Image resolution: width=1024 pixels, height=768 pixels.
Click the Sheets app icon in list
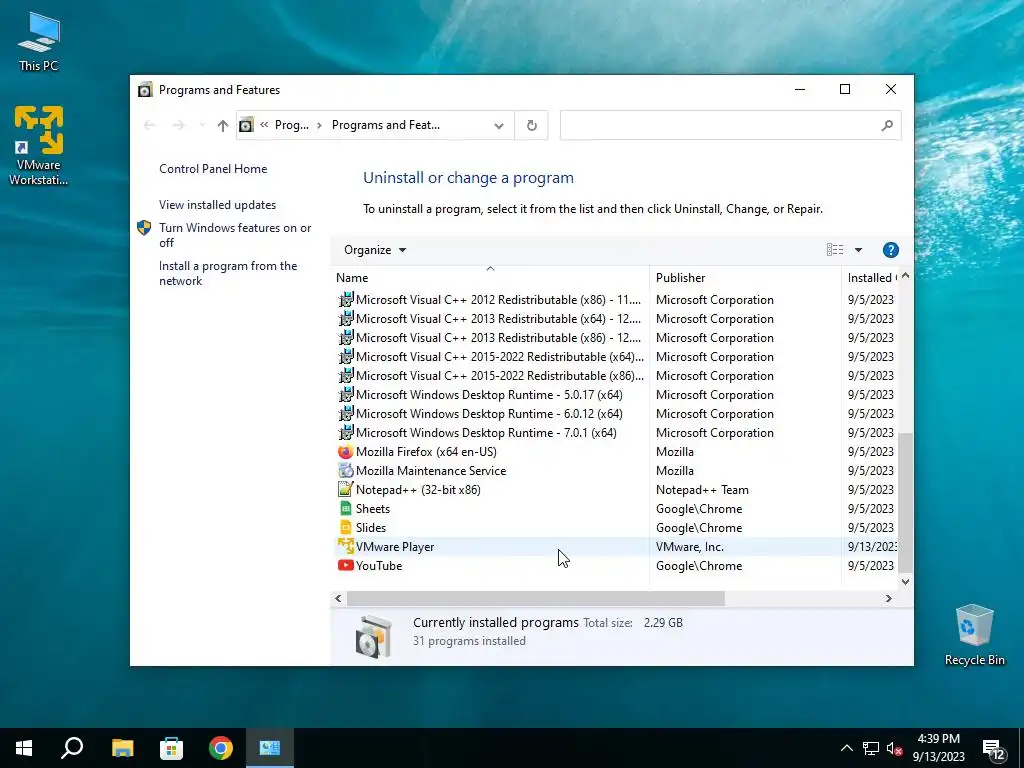point(345,508)
